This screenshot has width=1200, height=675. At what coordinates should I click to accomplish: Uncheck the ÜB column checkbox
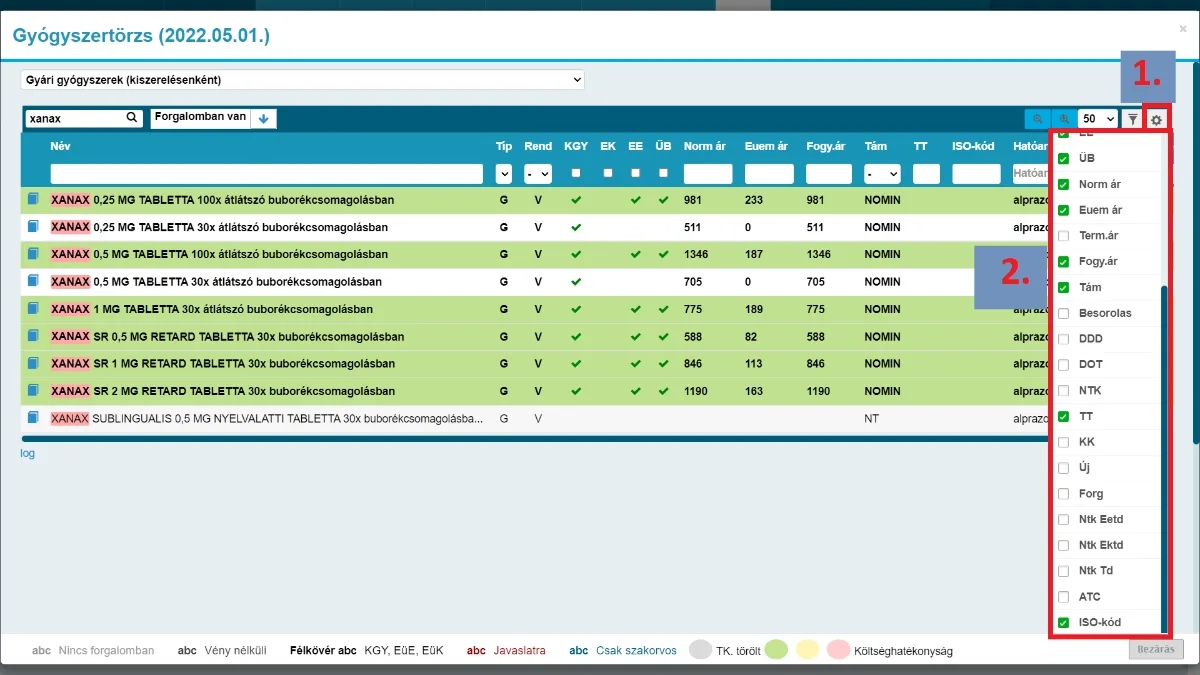coord(1064,158)
